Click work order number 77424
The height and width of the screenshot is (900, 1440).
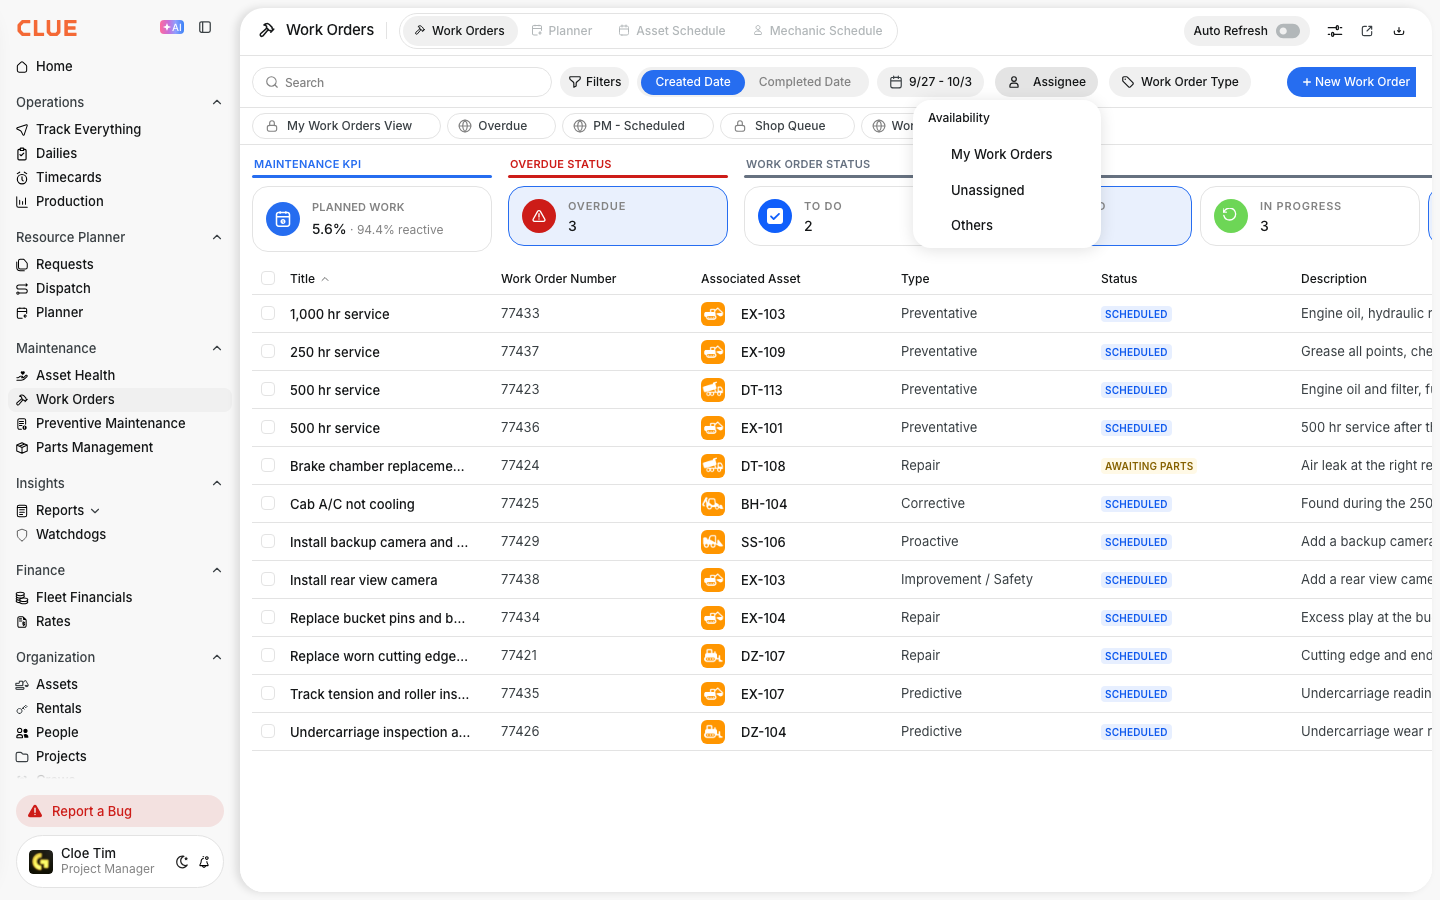520,465
